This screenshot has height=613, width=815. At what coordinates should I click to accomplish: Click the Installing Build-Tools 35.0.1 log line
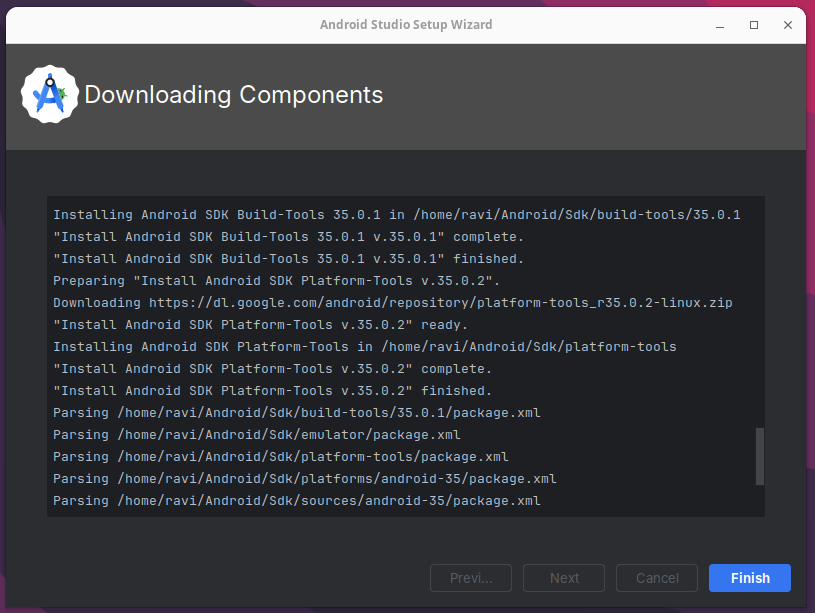point(396,215)
